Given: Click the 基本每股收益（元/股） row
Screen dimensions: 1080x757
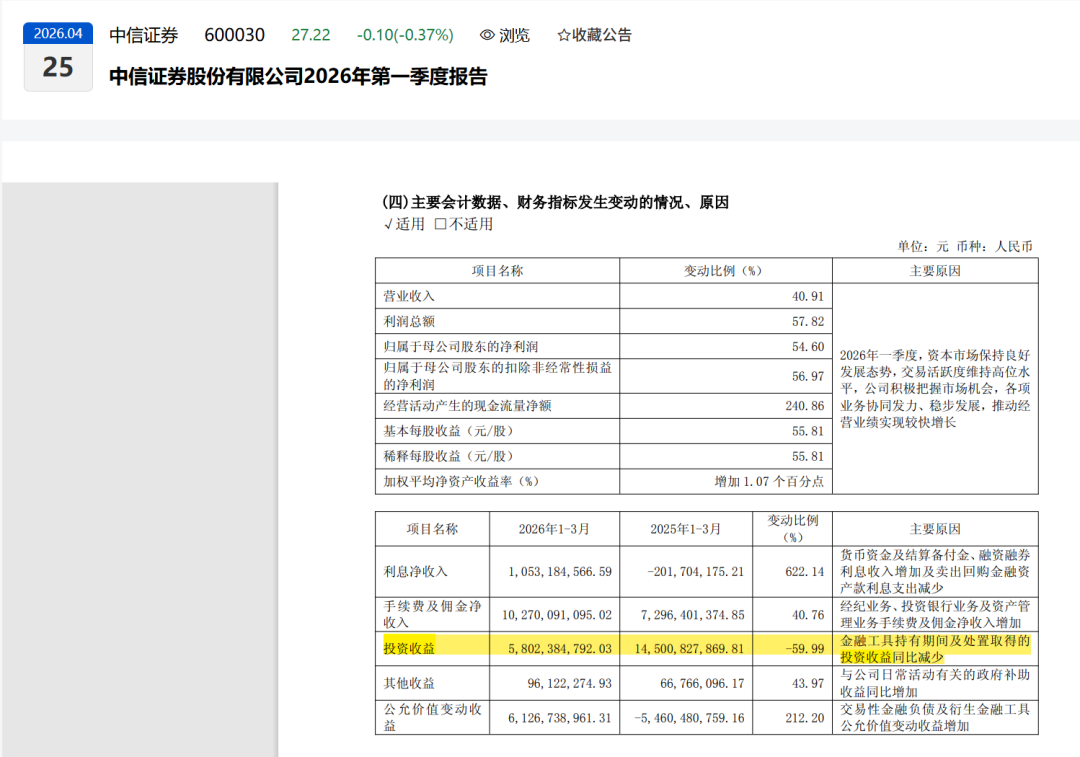Looking at the screenshot, I should click(x=448, y=431).
